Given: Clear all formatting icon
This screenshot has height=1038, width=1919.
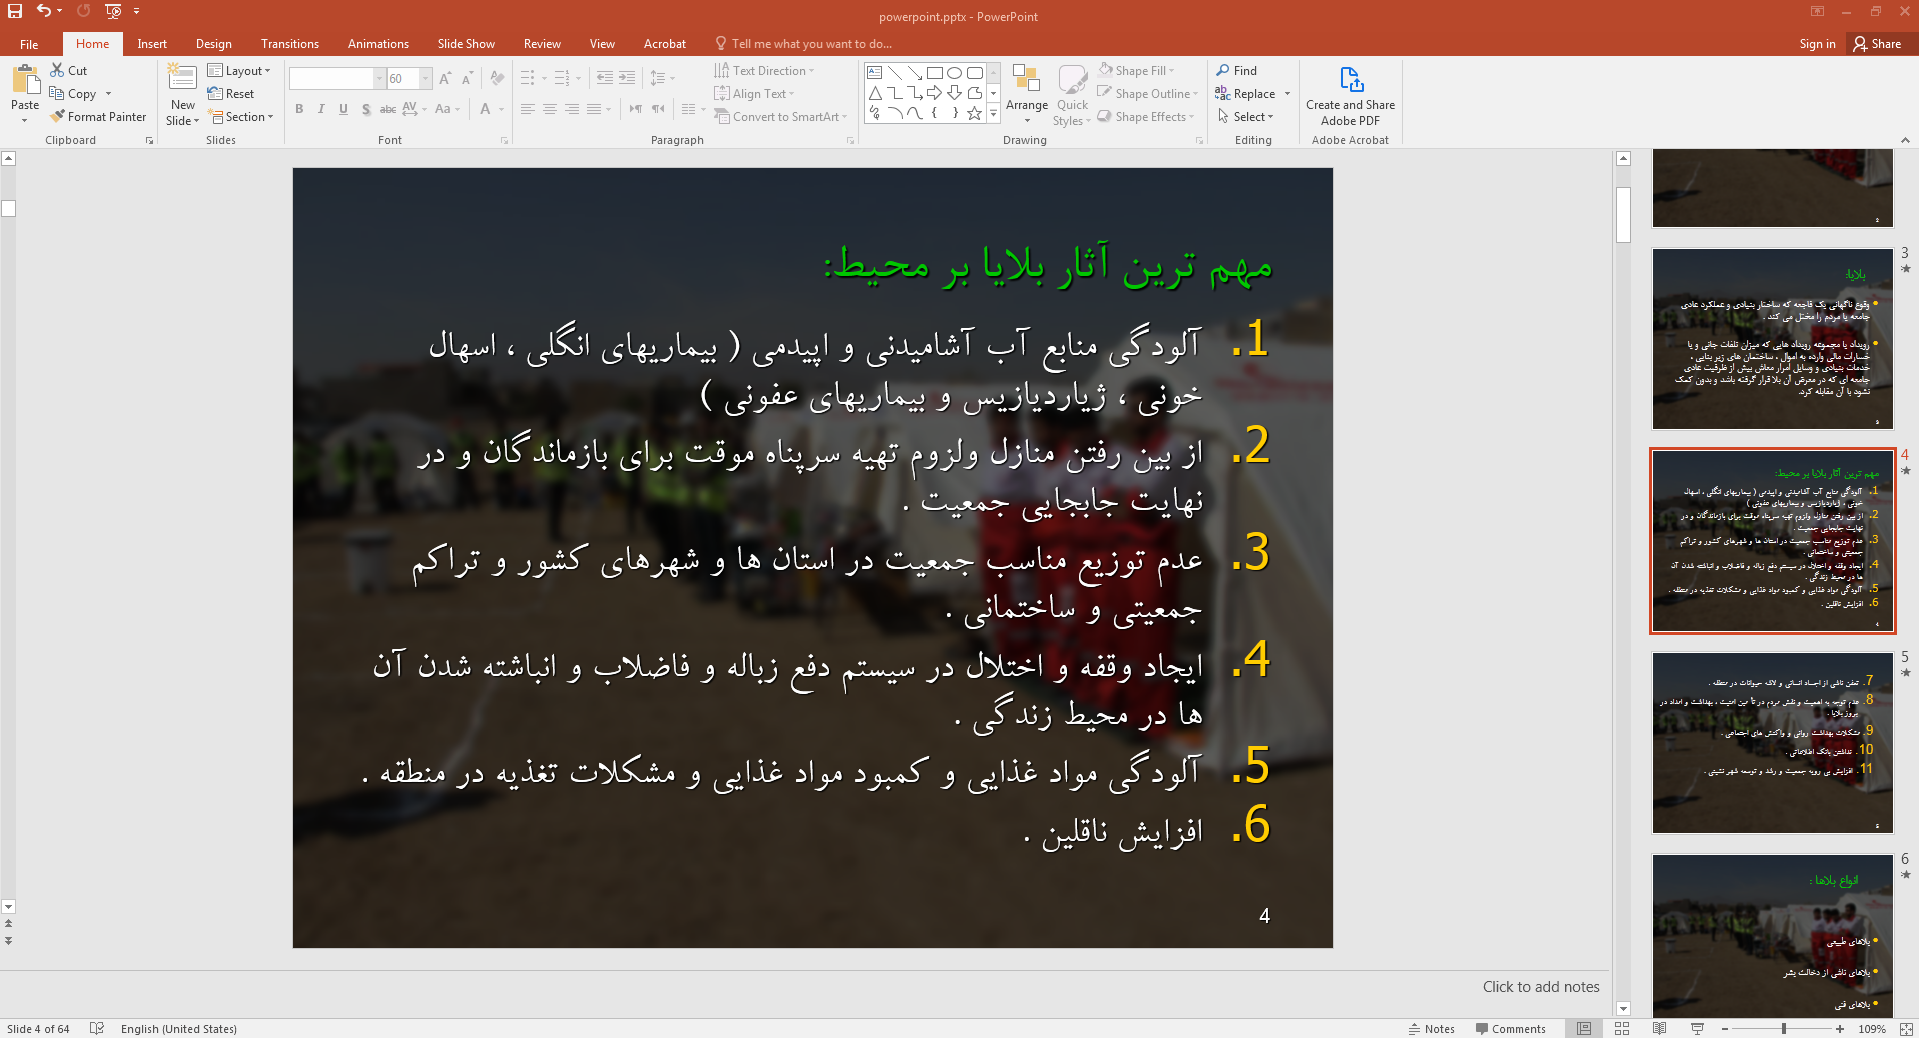Looking at the screenshot, I should (x=497, y=78).
